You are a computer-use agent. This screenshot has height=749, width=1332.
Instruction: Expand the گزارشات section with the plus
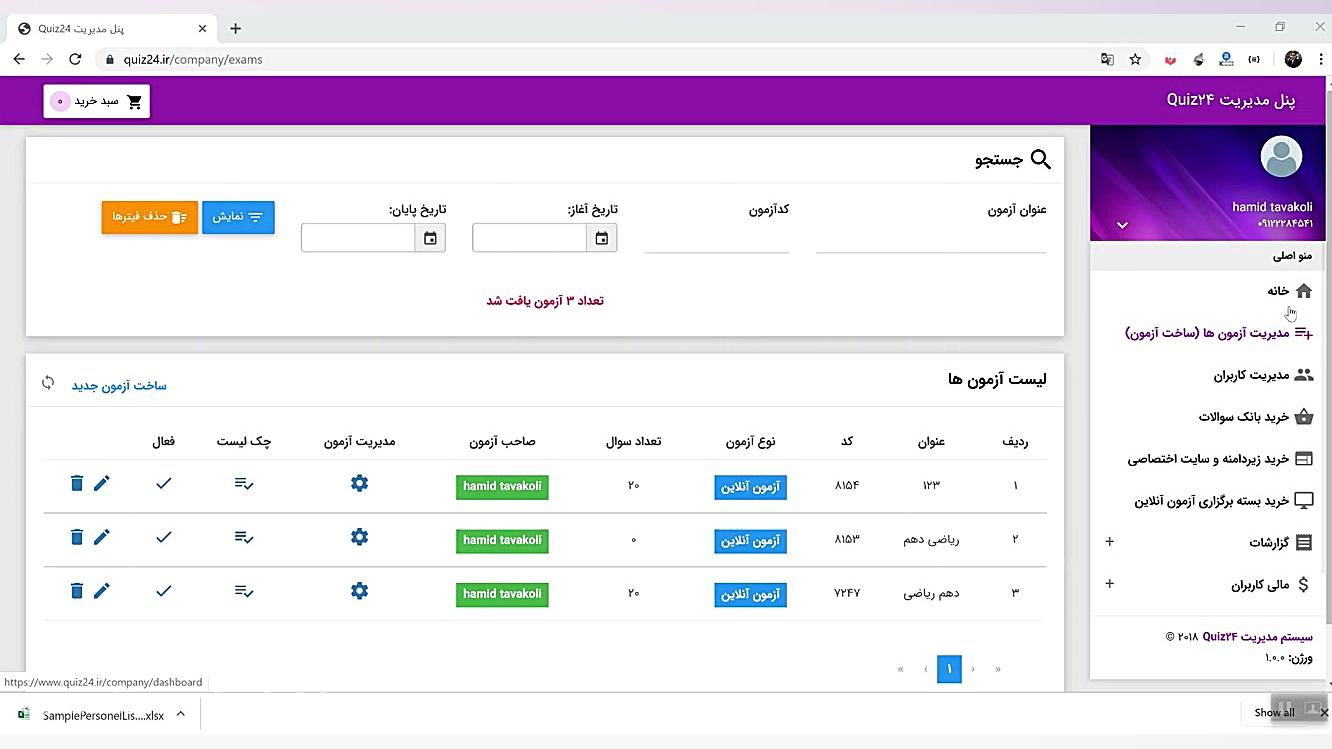pos(1109,541)
